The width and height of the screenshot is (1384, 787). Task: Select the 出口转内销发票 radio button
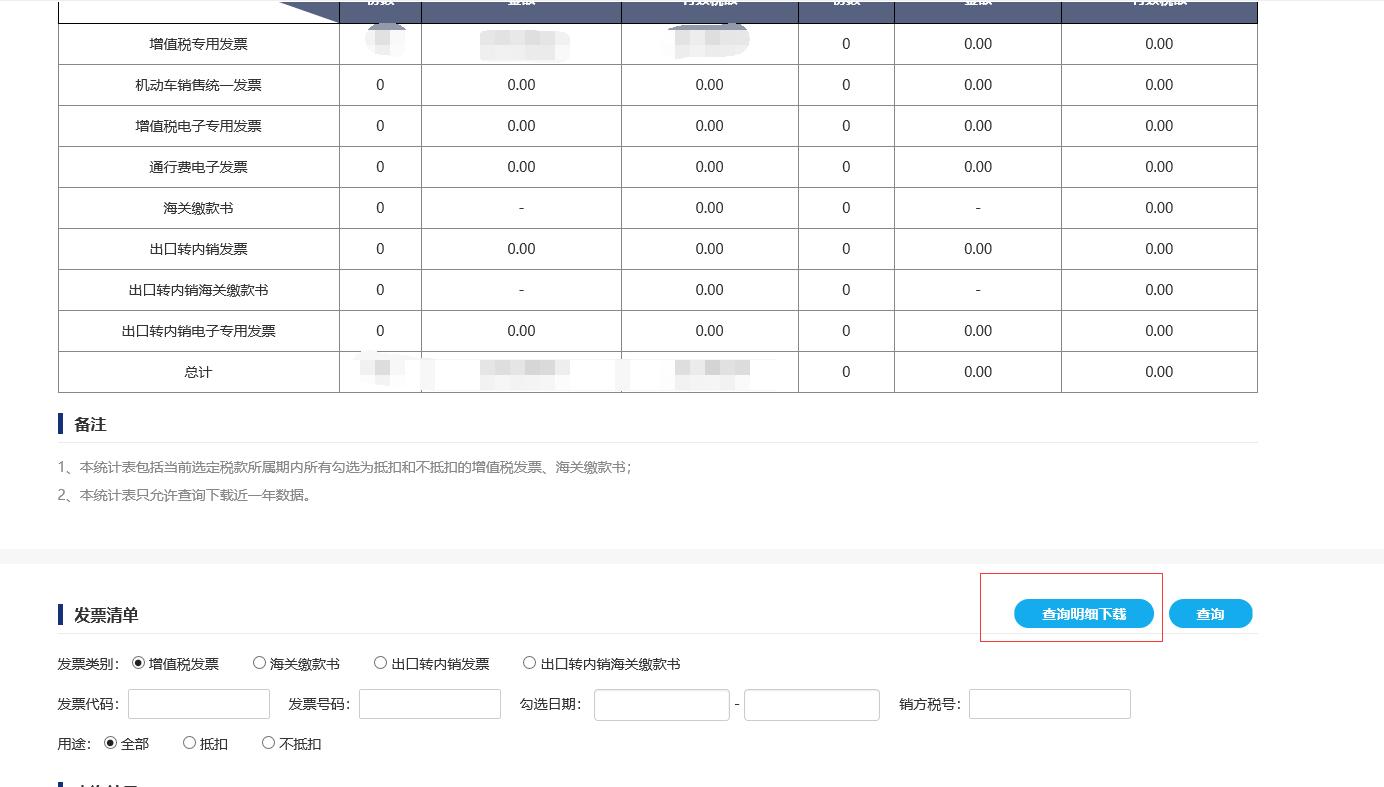tap(381, 663)
